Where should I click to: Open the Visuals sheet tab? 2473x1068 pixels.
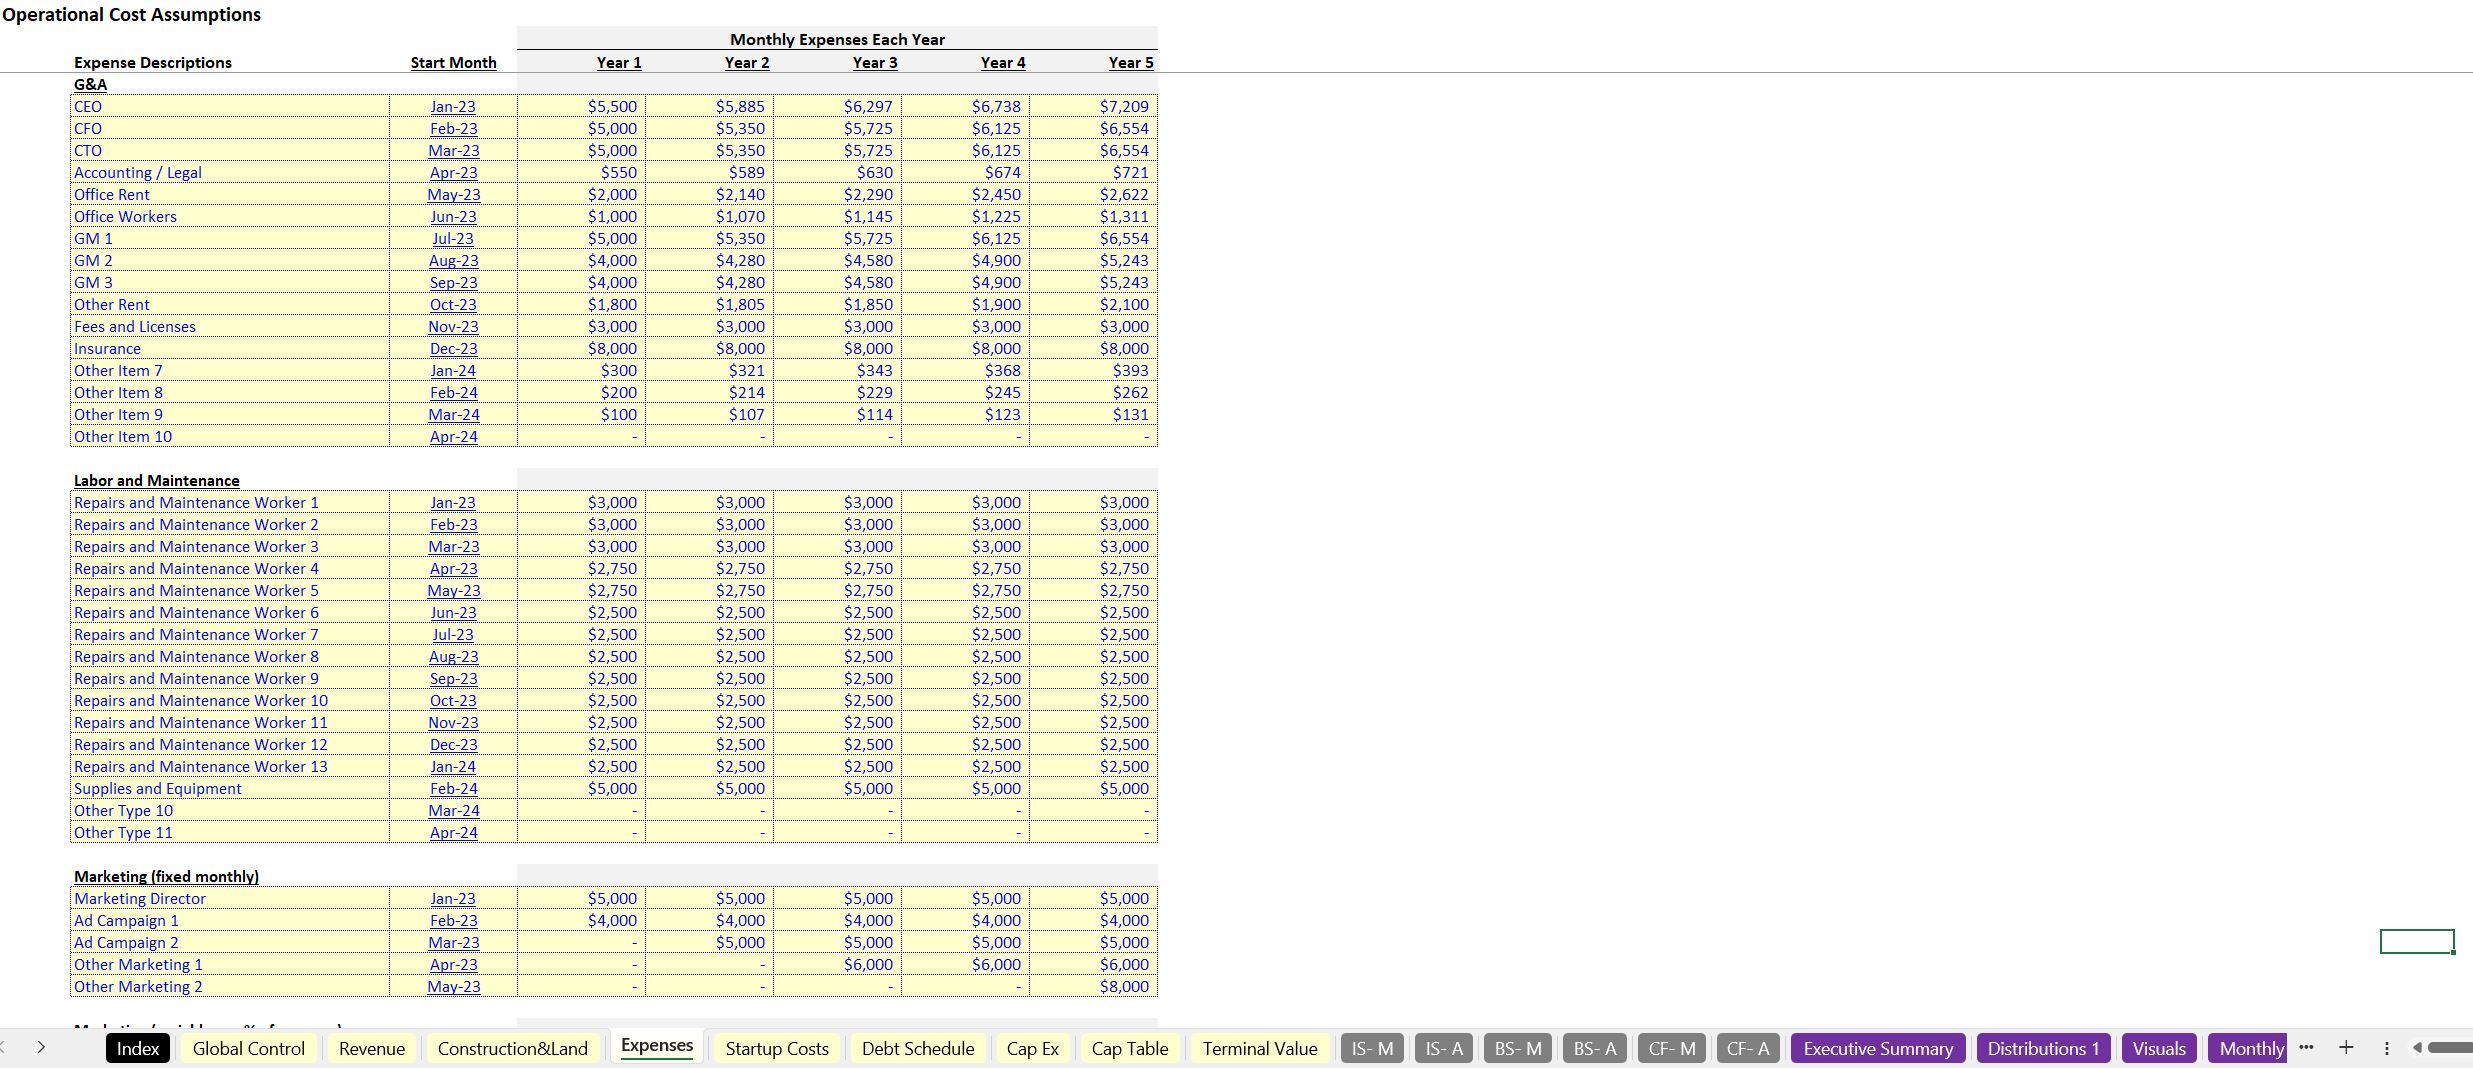pos(2159,1048)
